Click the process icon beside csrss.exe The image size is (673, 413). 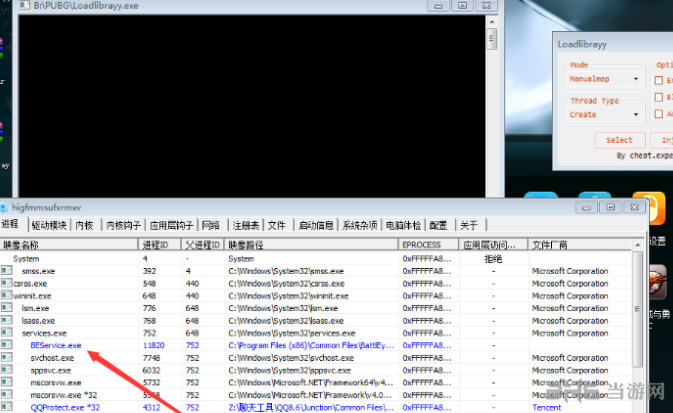6,283
